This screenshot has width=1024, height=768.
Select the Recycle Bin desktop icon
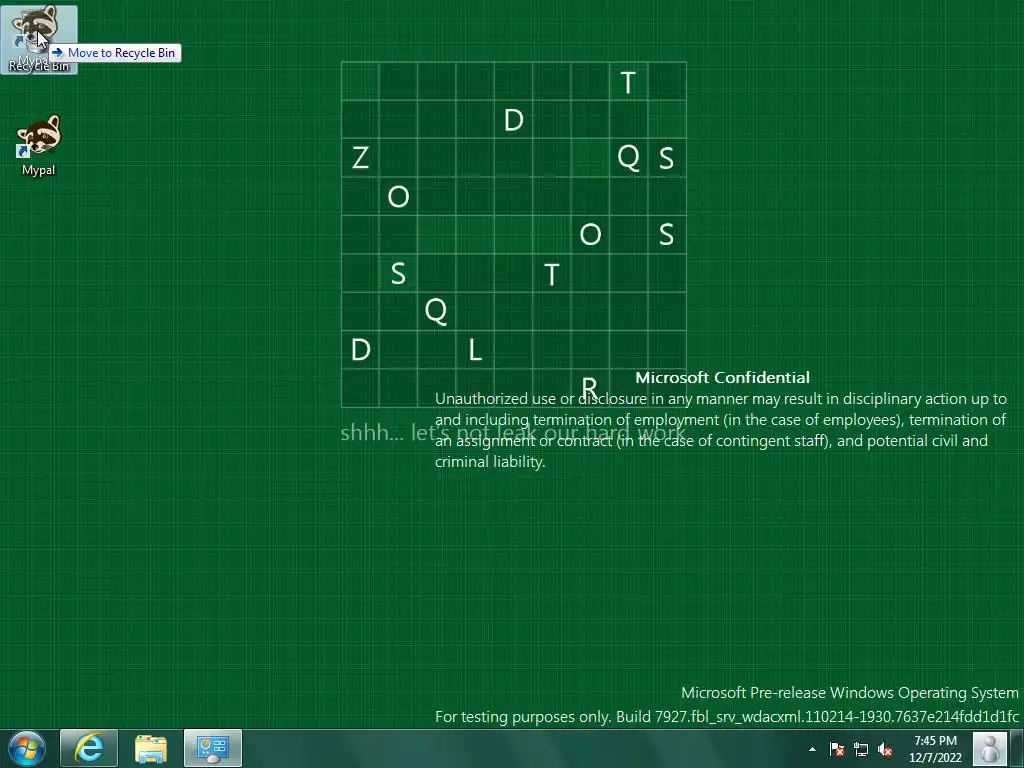(x=39, y=40)
